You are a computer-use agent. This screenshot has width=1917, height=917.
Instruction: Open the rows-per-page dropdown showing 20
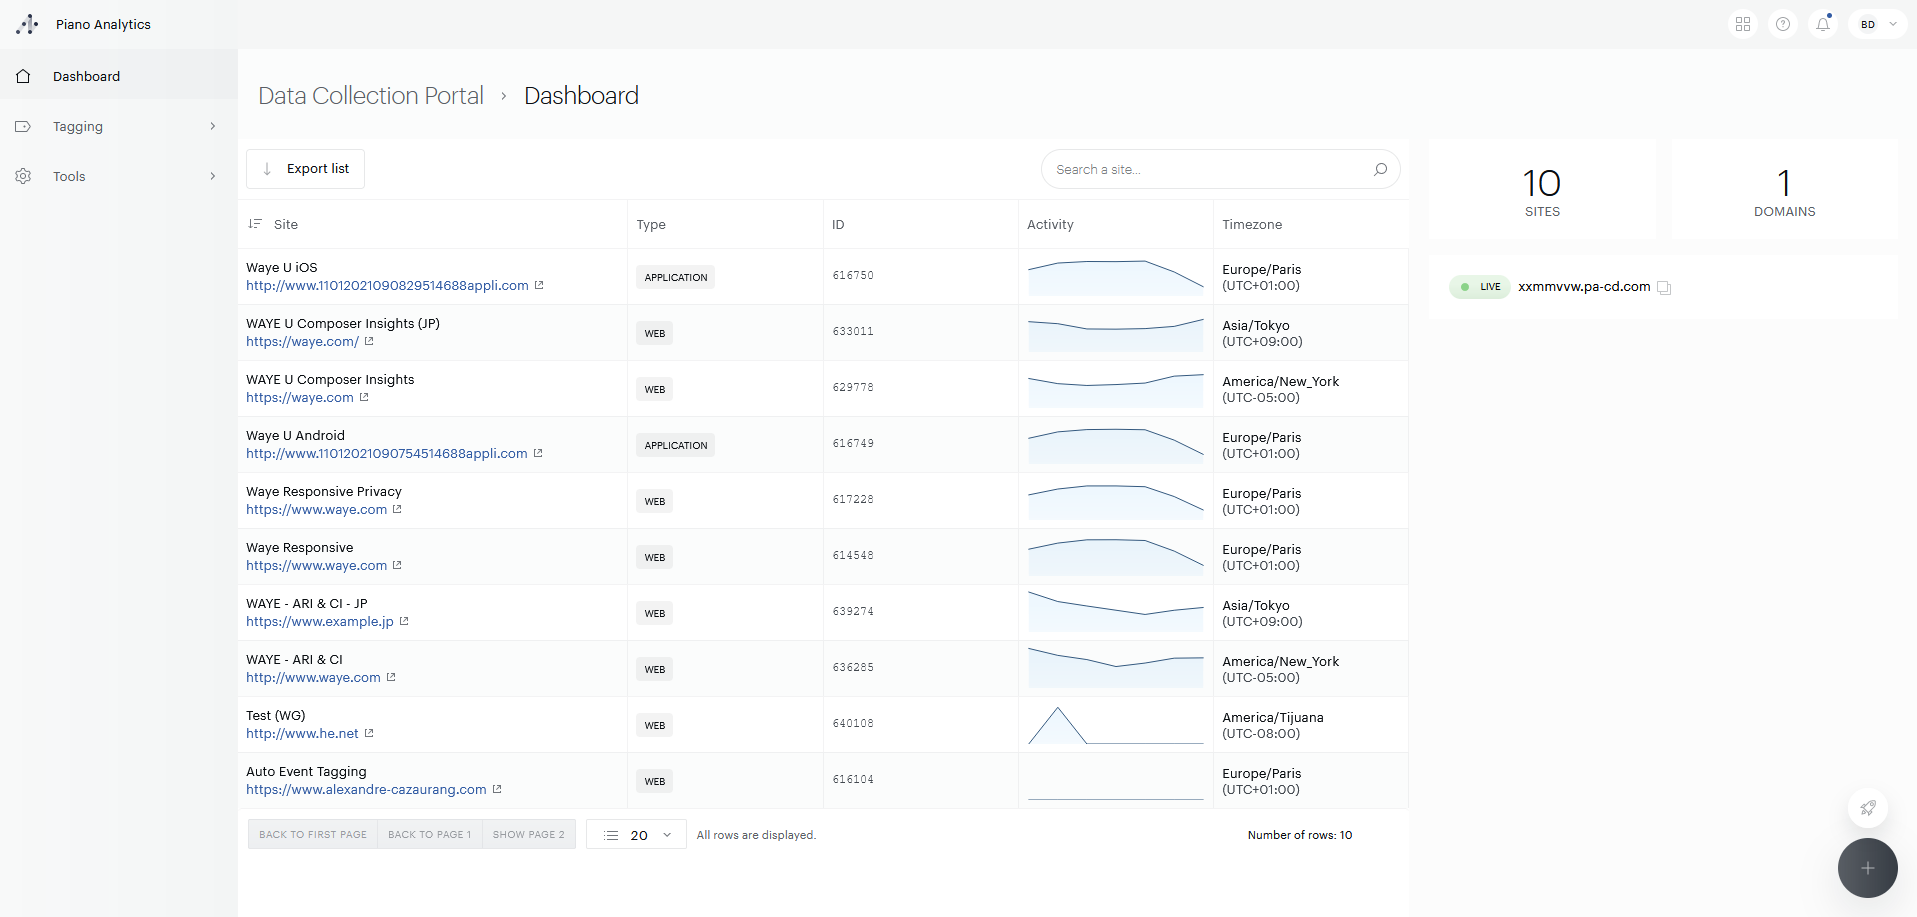tap(637, 835)
